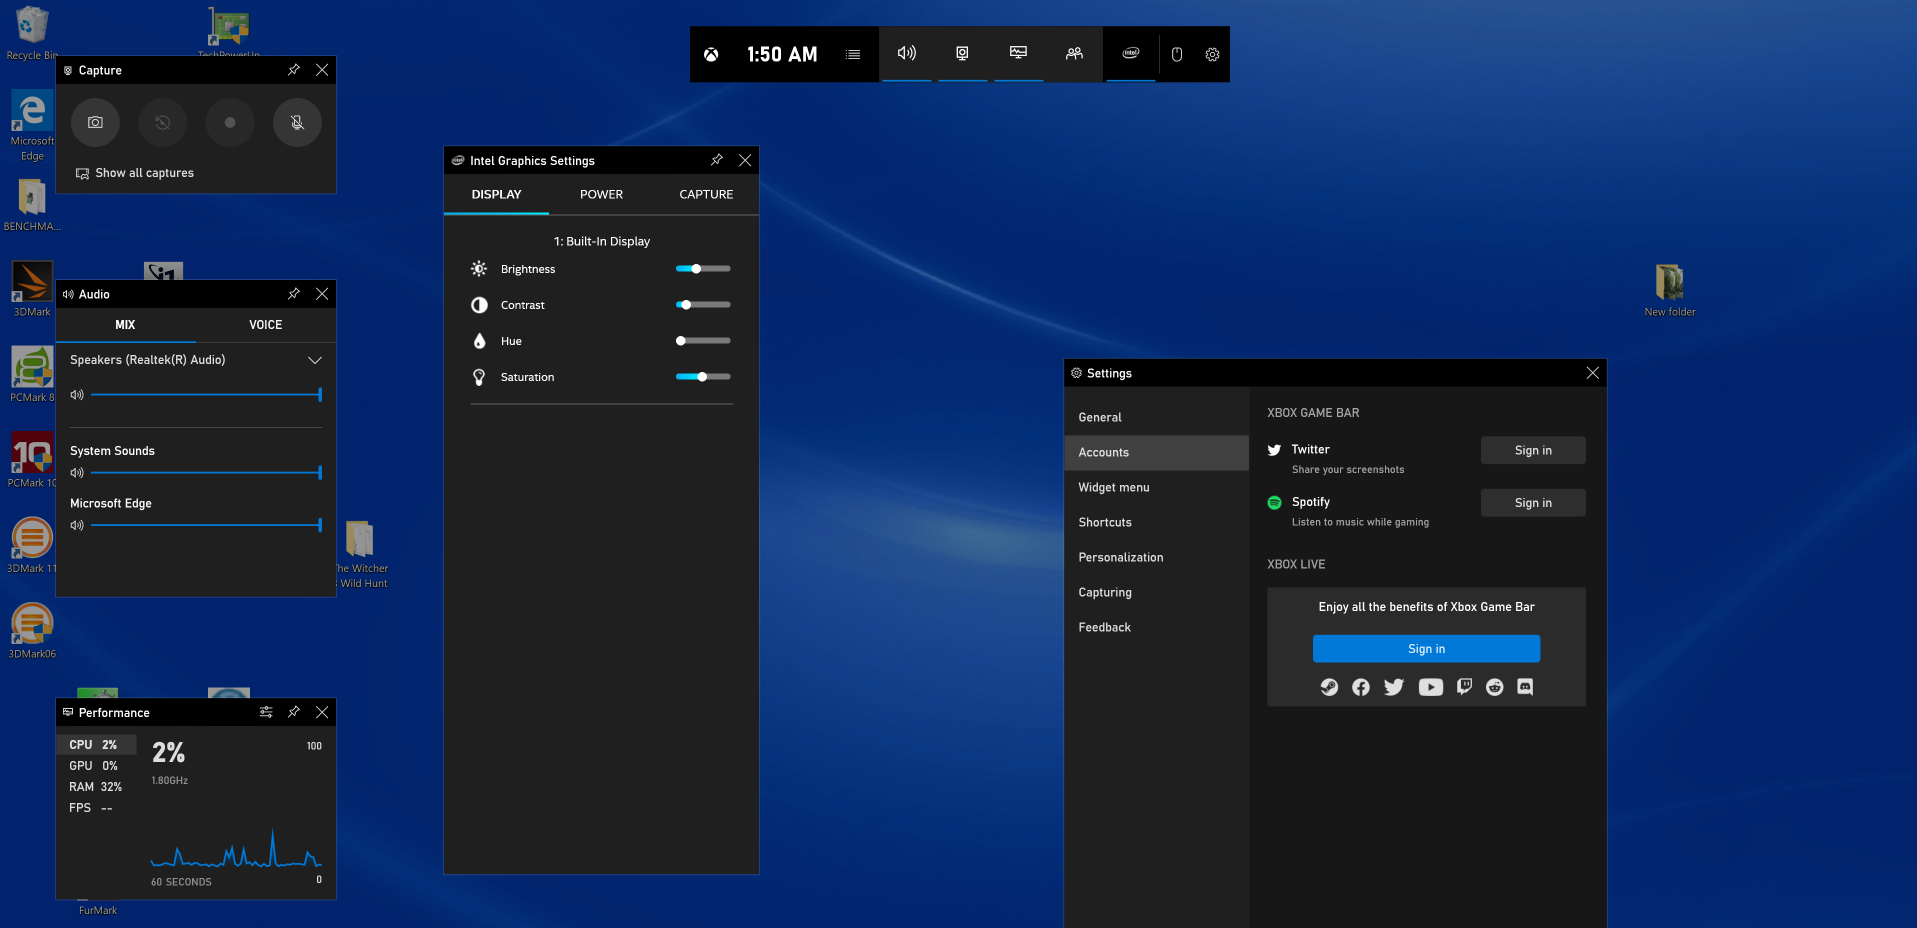Open Feedback settings section
1917x928 pixels.
click(1157, 627)
